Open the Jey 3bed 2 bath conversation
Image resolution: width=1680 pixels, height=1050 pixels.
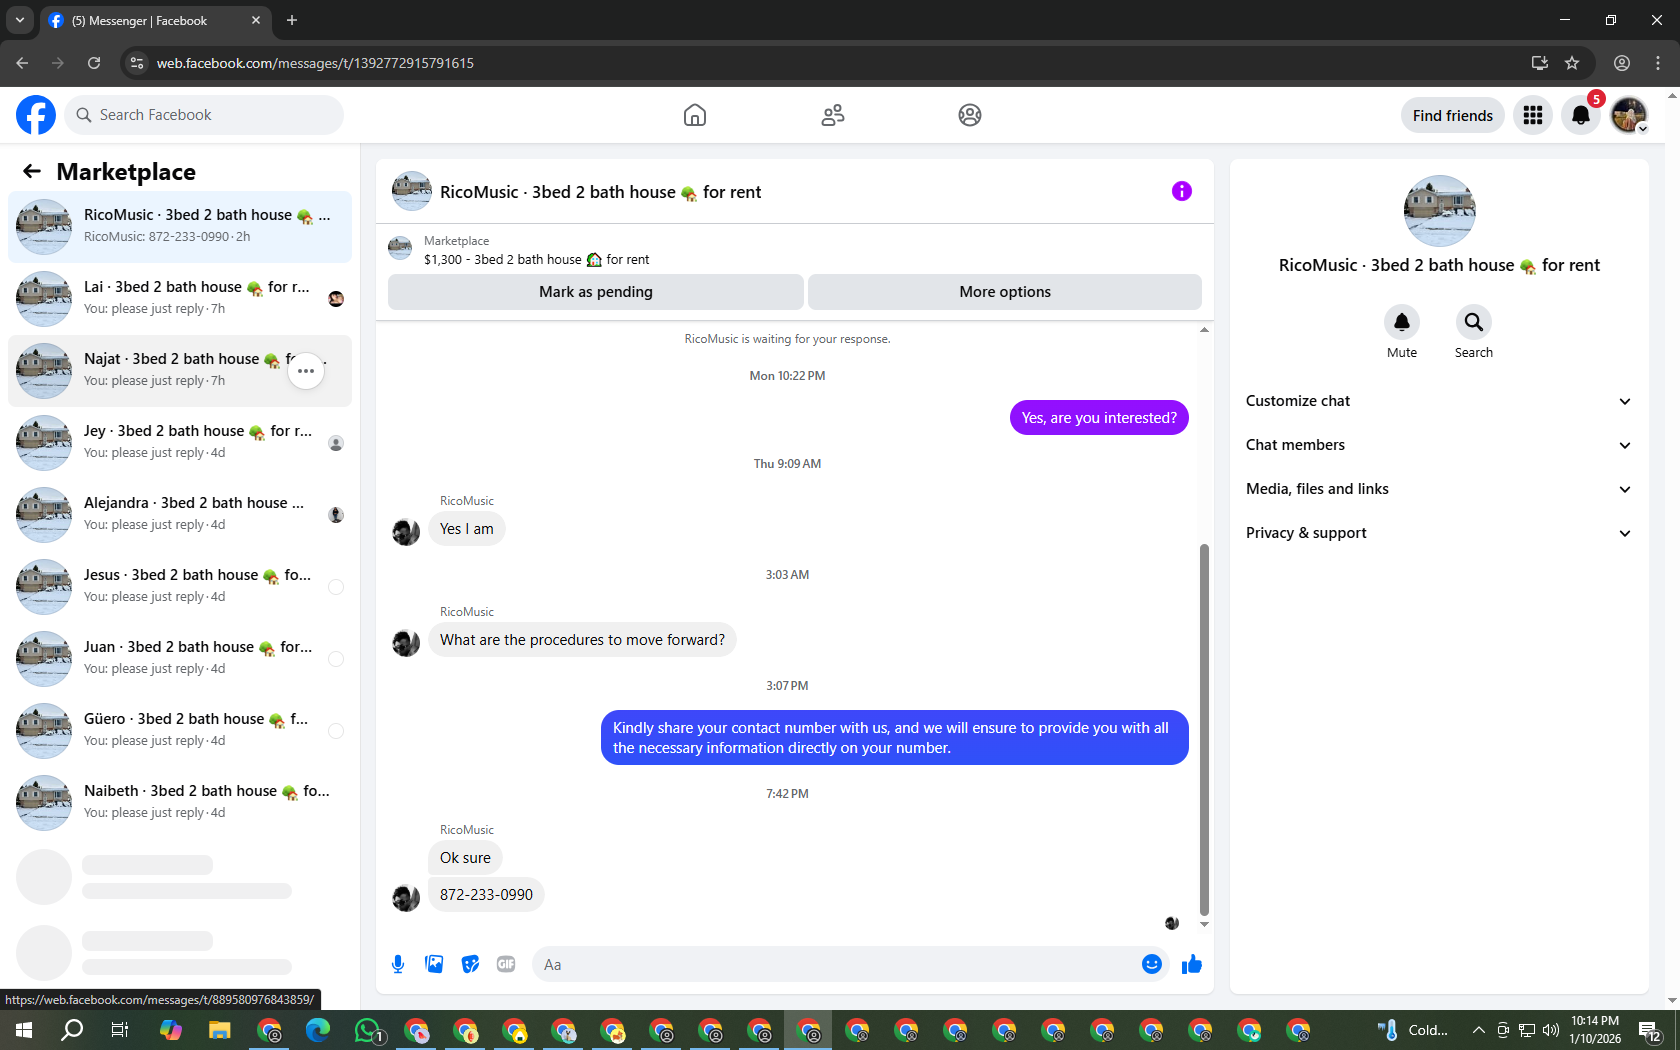coord(180,442)
